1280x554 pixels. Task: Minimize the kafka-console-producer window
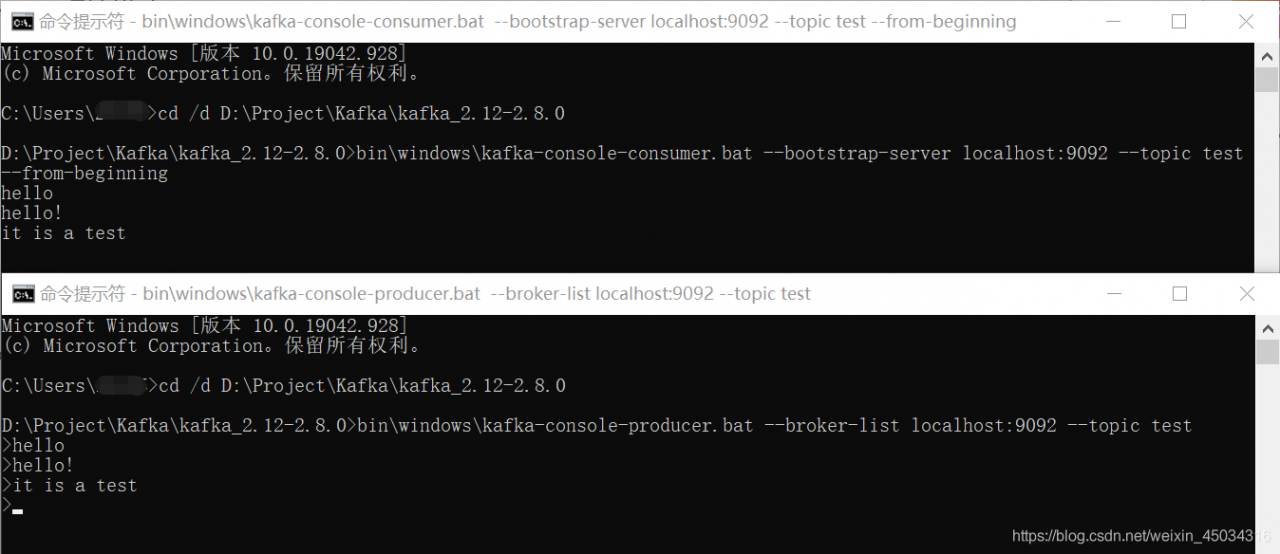tap(1112, 294)
